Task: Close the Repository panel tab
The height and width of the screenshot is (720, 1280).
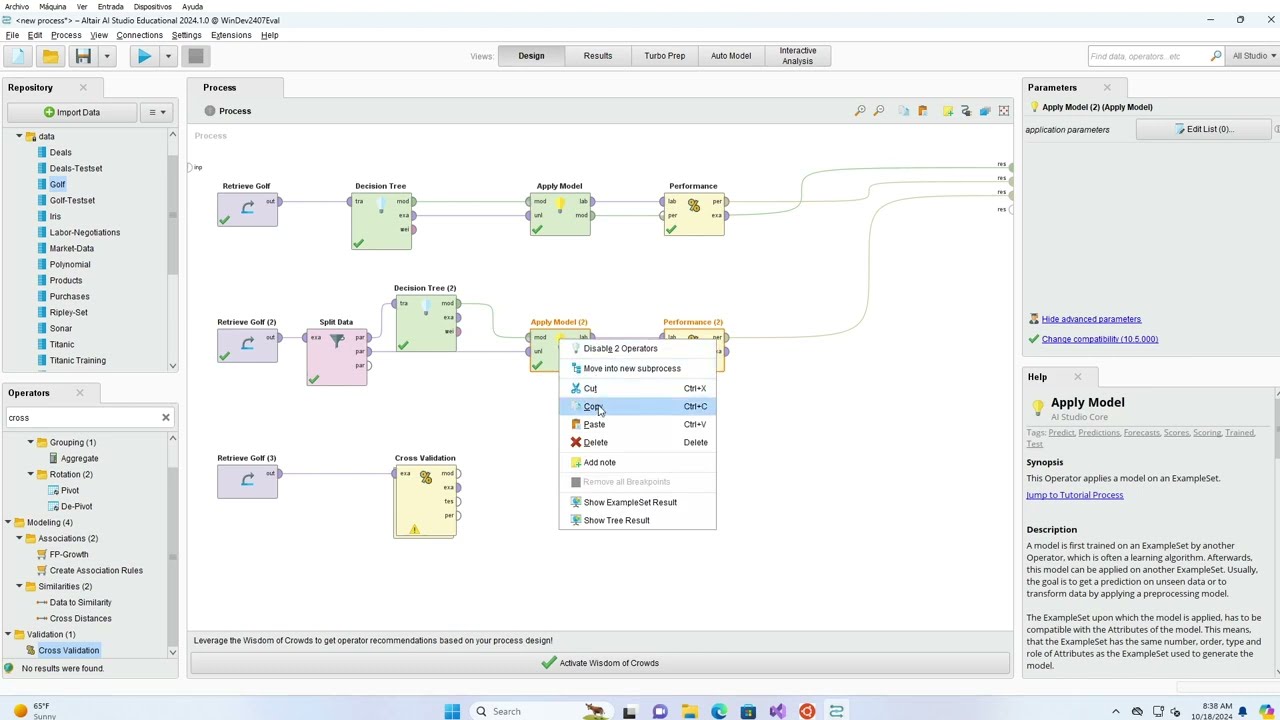Action: tap(83, 87)
